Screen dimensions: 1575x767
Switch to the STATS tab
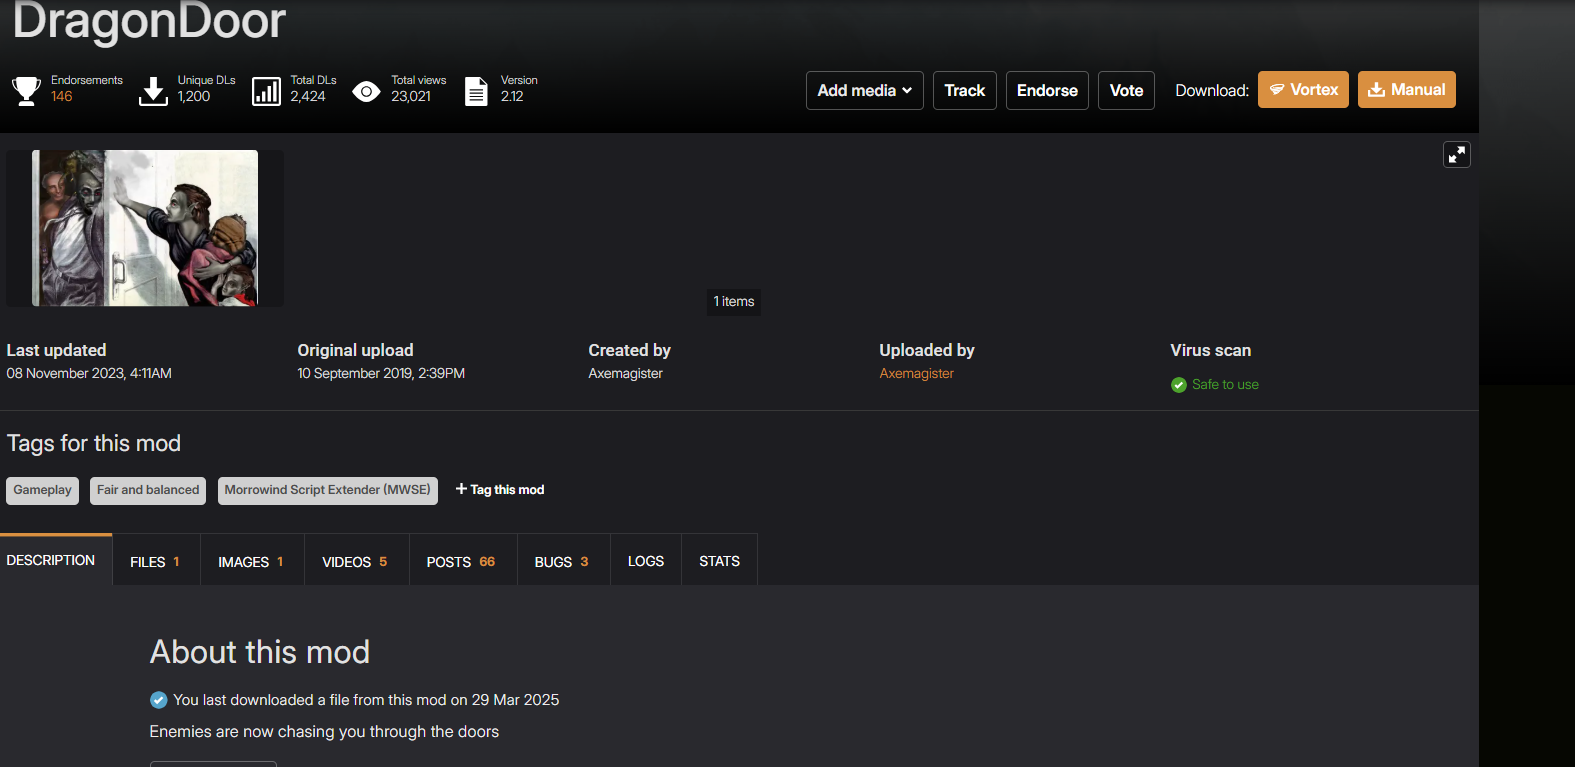pyautogui.click(x=720, y=561)
